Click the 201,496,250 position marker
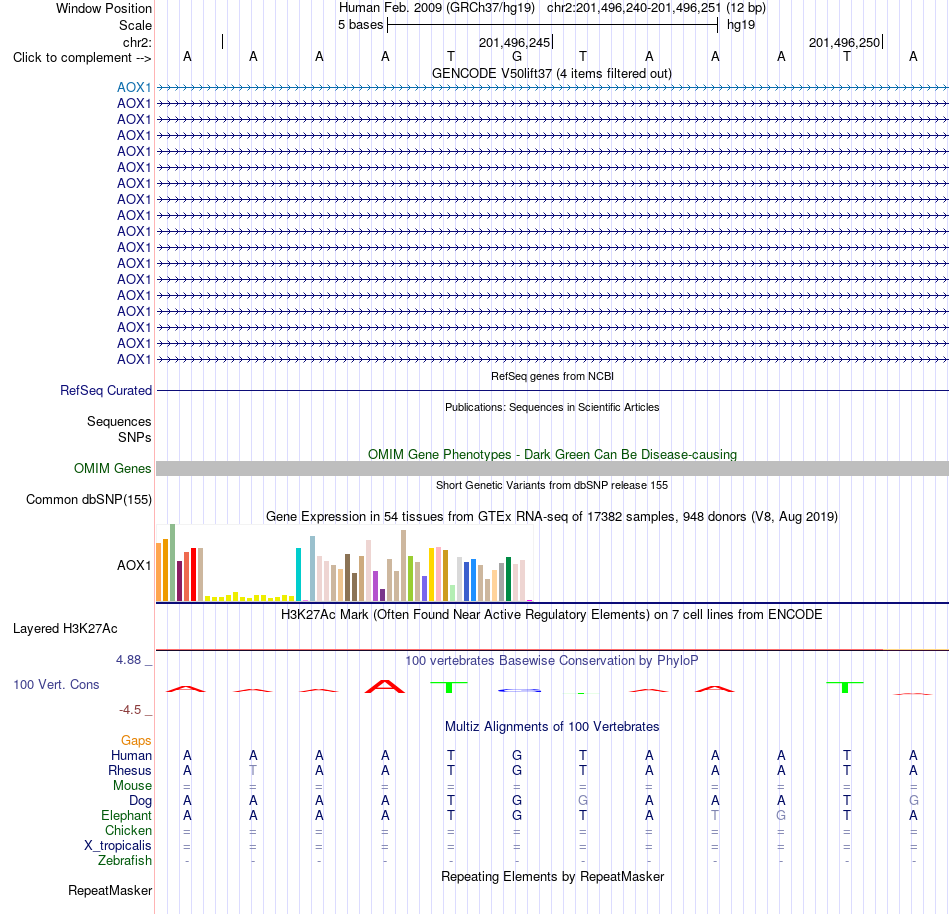The image size is (950, 914). (845, 42)
